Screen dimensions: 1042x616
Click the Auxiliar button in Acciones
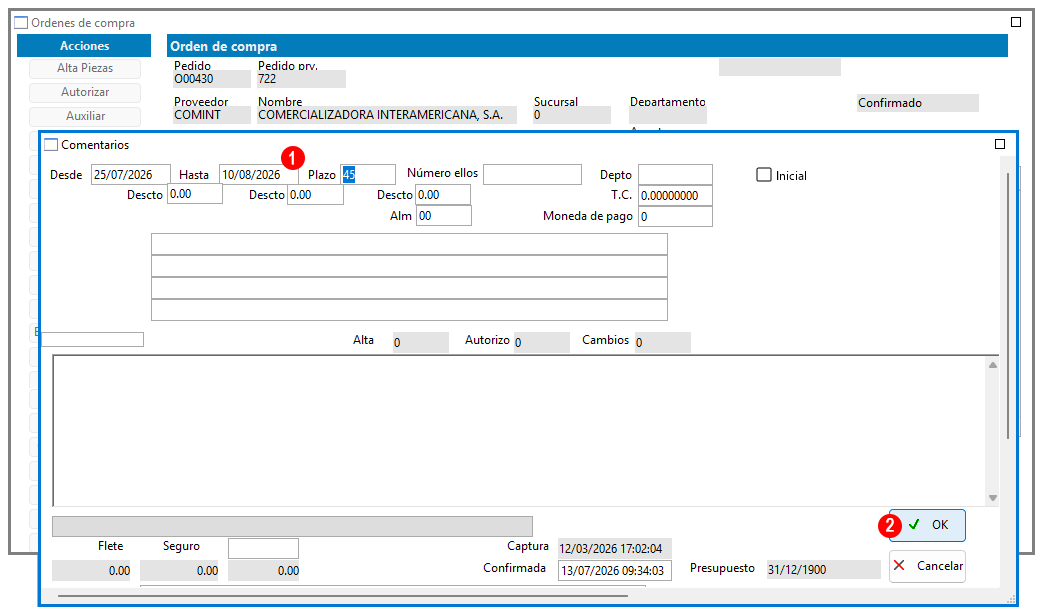pos(85,116)
